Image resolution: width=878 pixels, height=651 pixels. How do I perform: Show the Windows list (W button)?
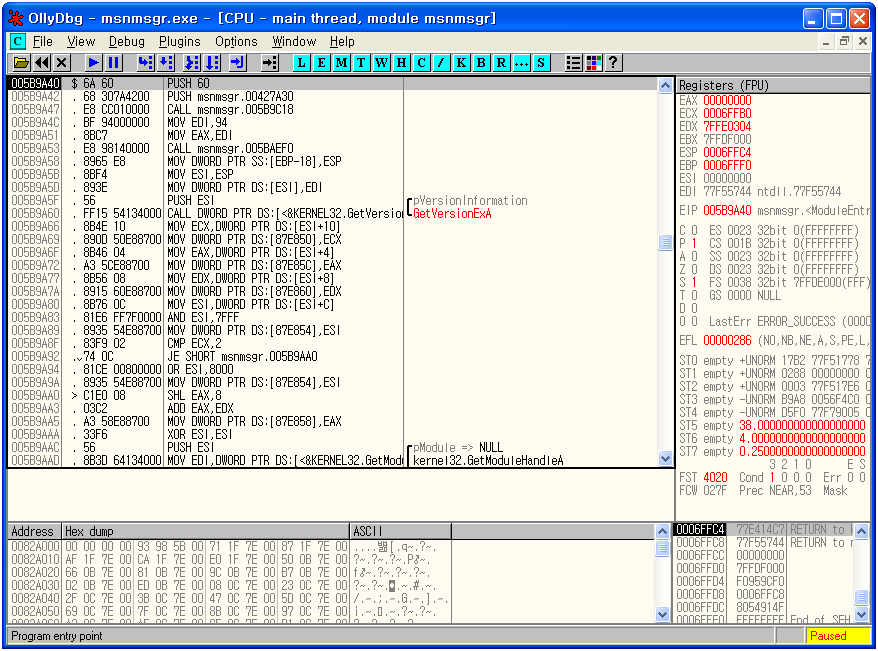[381, 63]
